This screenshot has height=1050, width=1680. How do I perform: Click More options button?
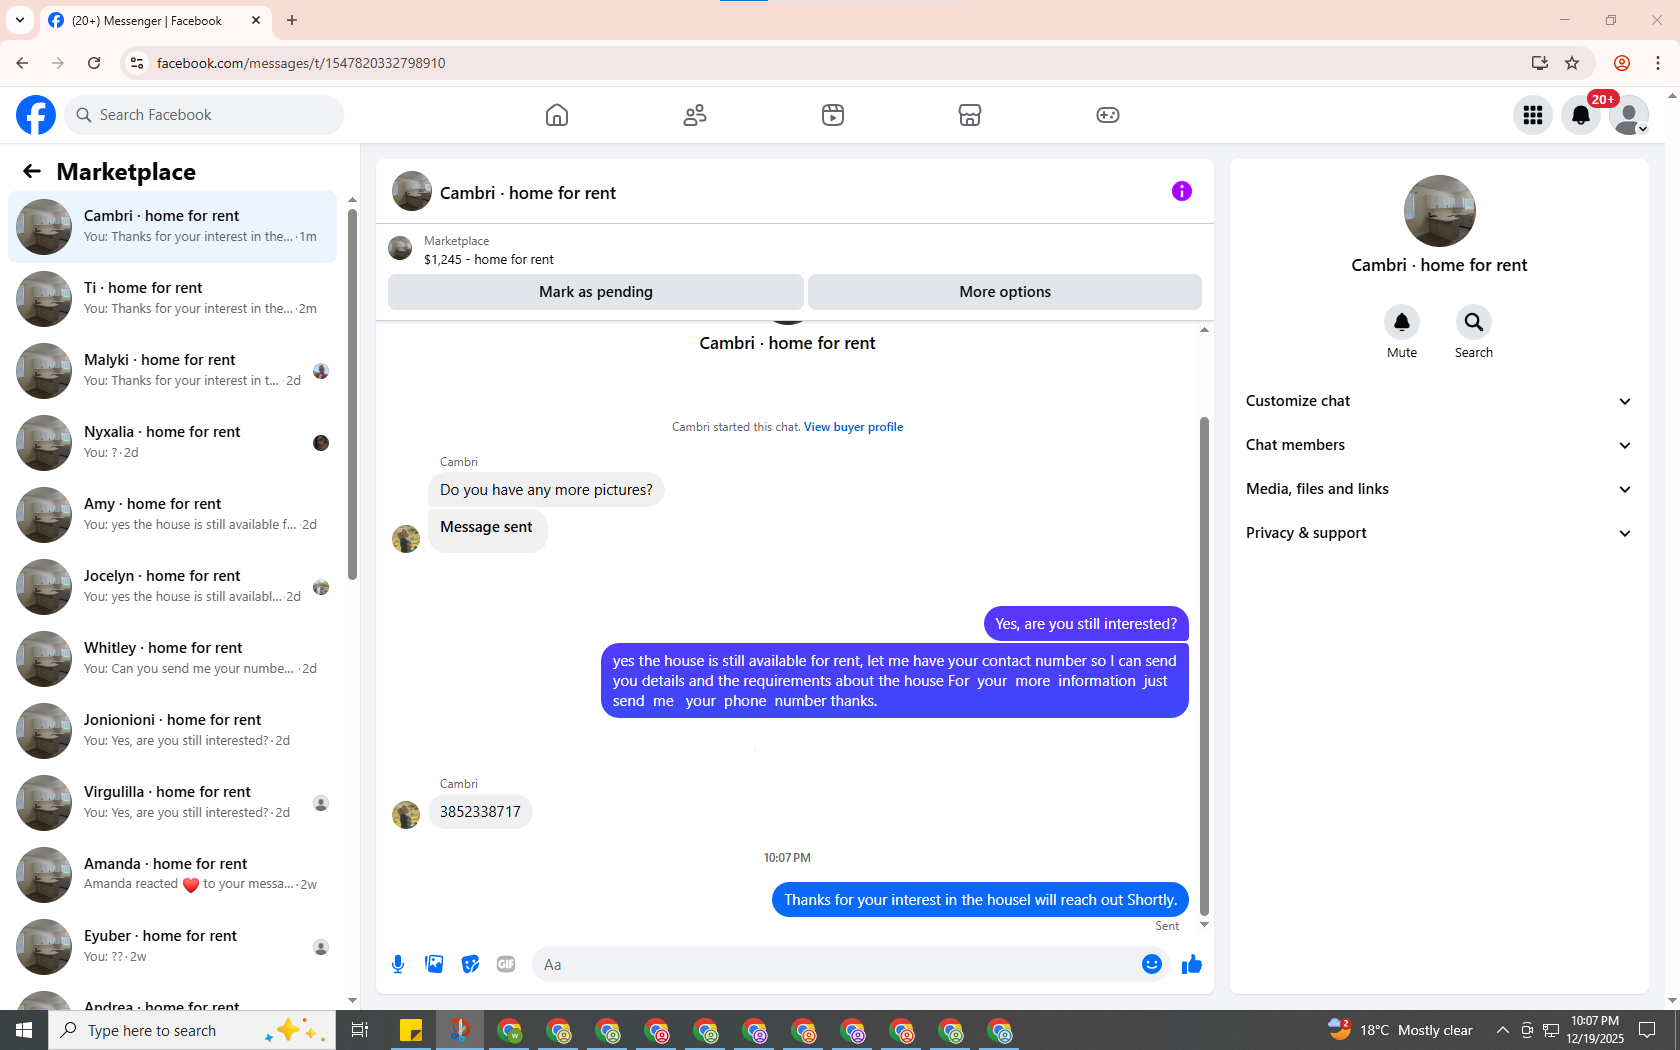1005,292
